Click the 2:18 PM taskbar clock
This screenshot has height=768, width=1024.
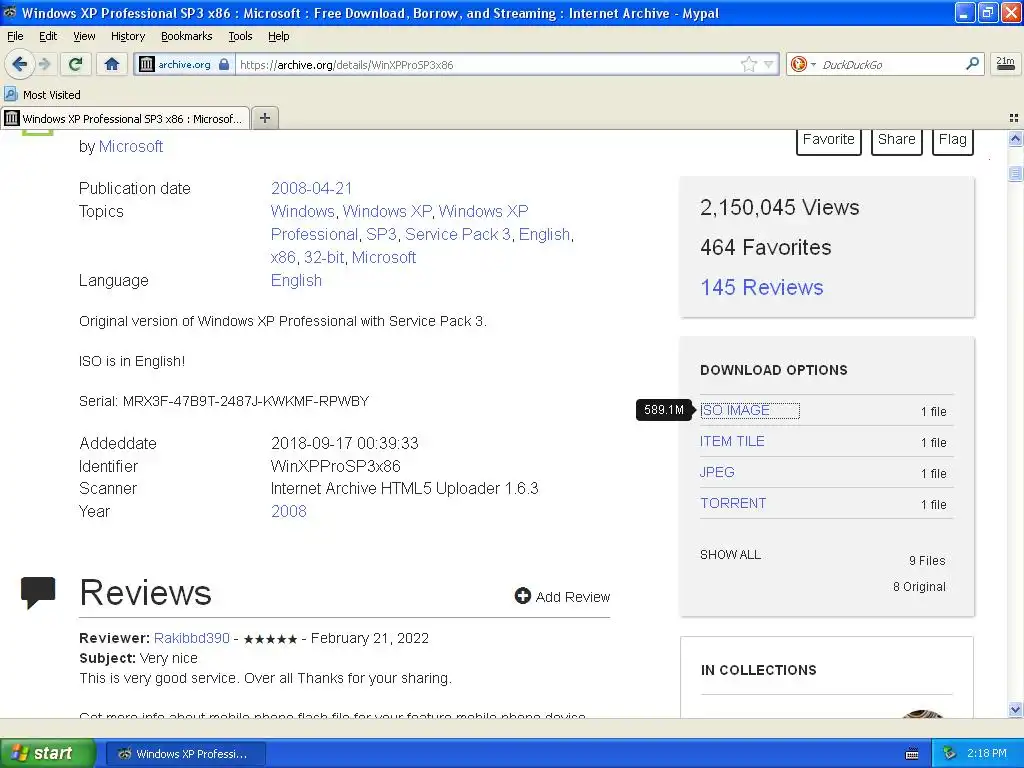click(x=987, y=753)
